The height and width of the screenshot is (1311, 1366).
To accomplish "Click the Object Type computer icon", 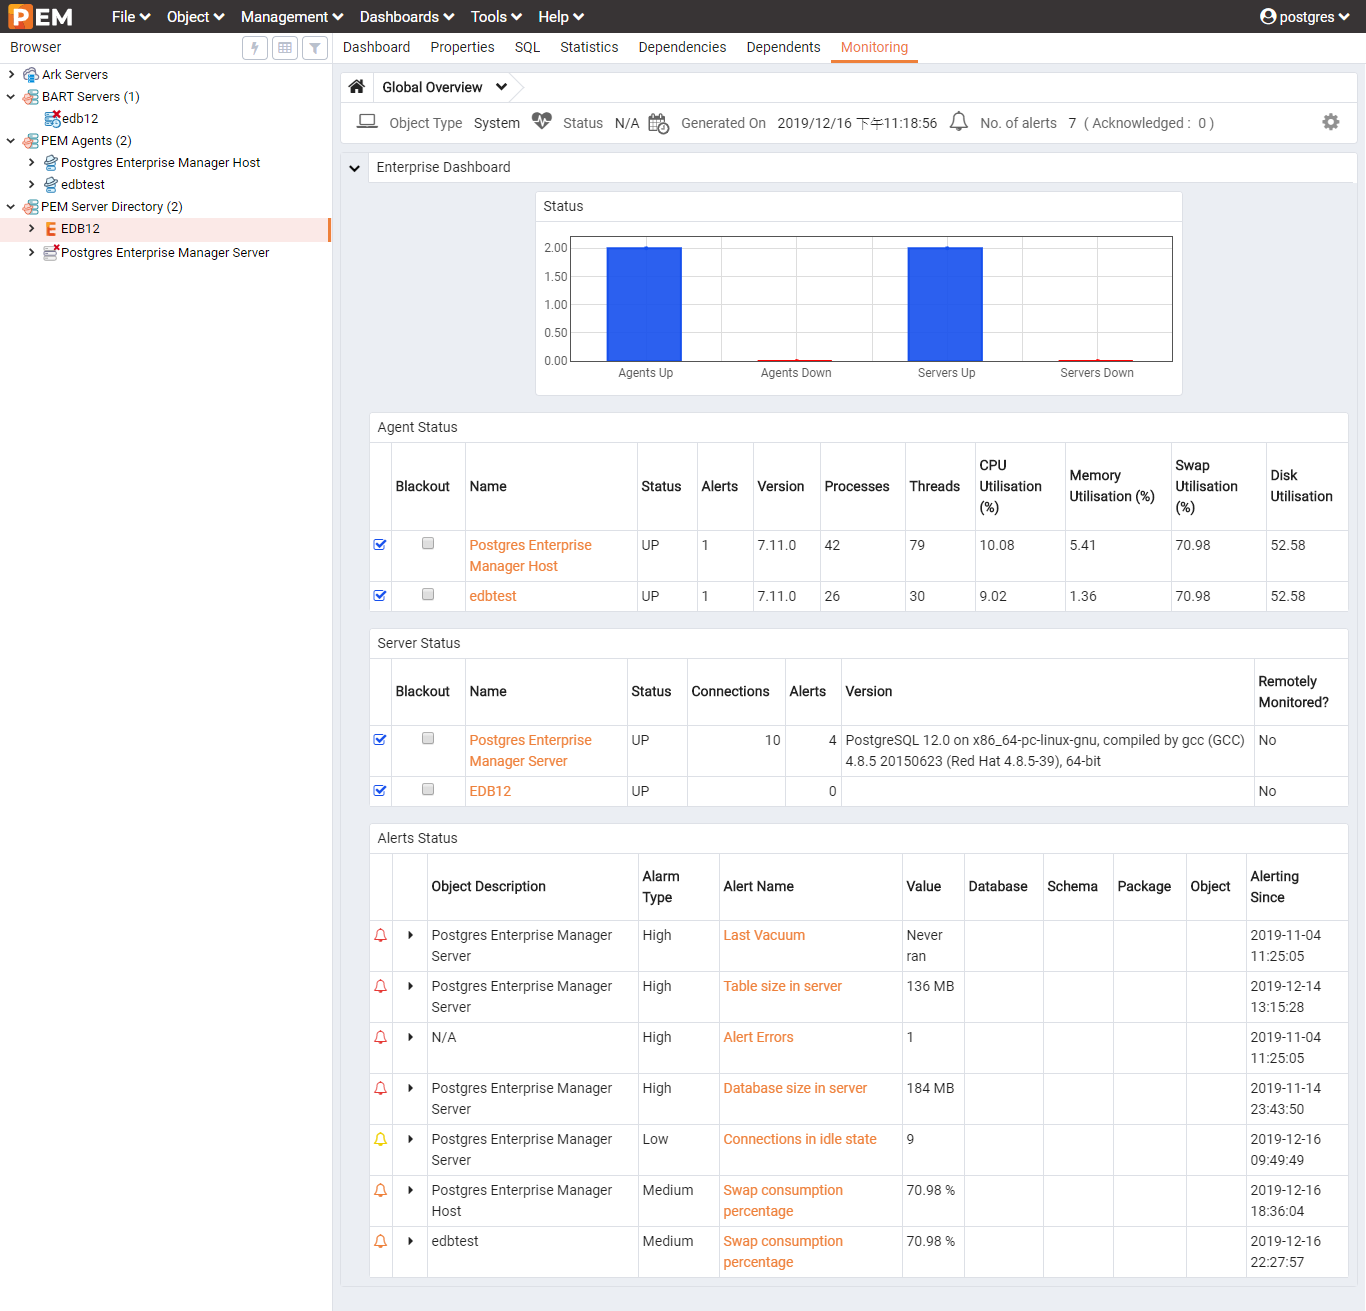I will pyautogui.click(x=368, y=122).
